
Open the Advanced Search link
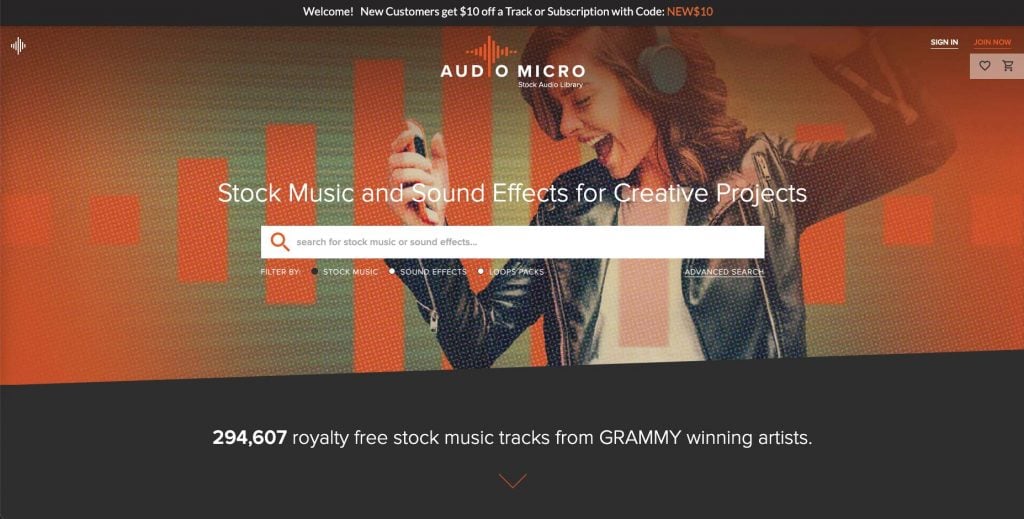click(724, 272)
